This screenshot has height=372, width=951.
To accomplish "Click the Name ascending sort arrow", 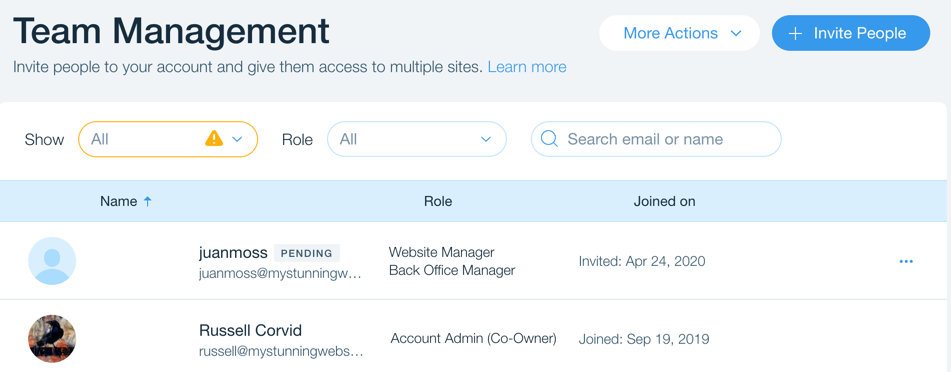I will 147,201.
